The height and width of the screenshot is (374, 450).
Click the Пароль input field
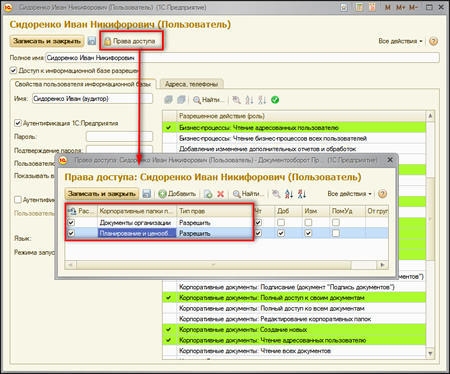(x=119, y=137)
